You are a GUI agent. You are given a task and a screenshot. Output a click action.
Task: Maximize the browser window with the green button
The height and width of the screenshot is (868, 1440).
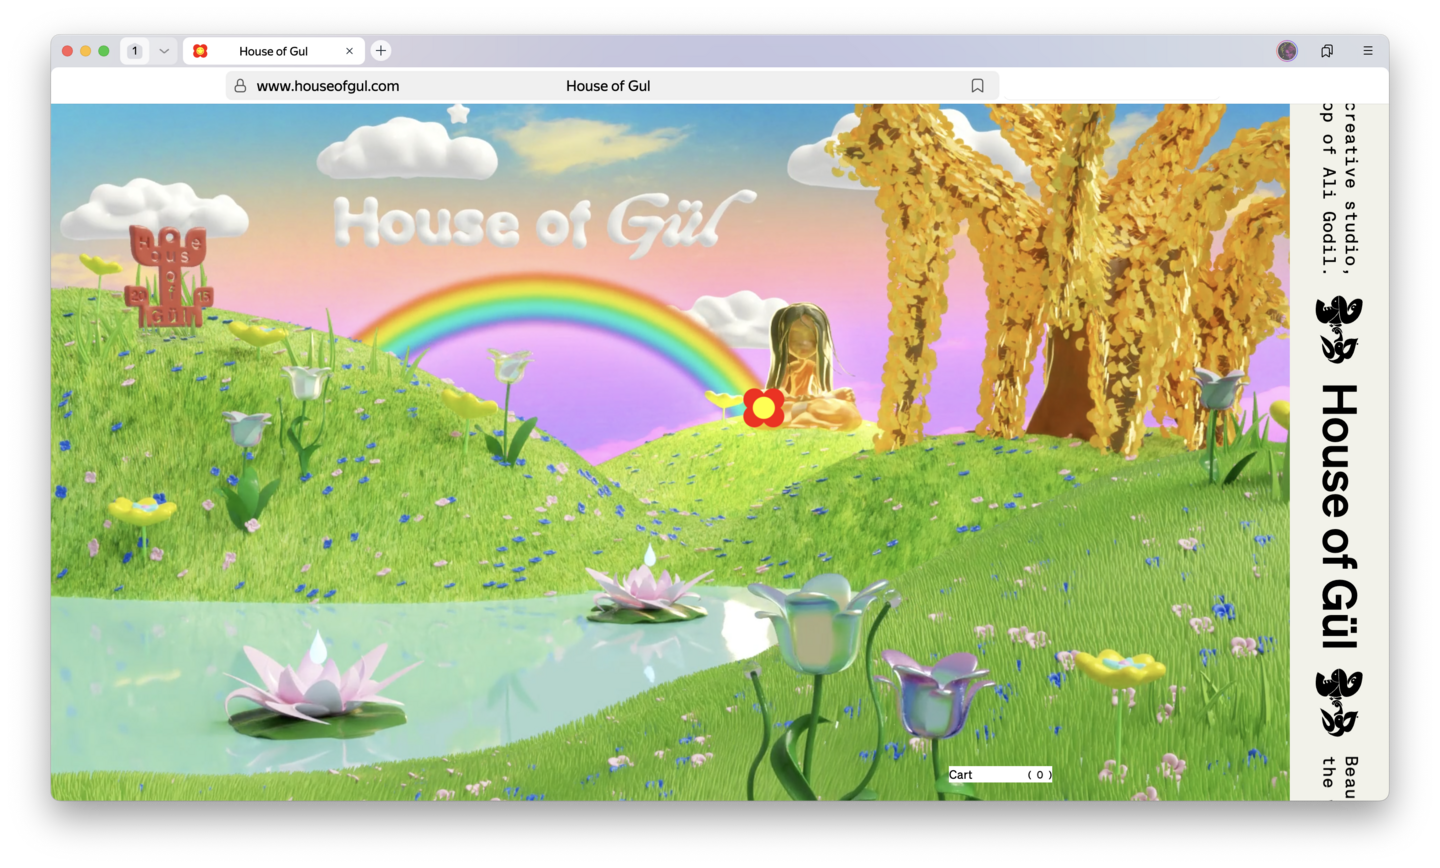pyautogui.click(x=103, y=51)
